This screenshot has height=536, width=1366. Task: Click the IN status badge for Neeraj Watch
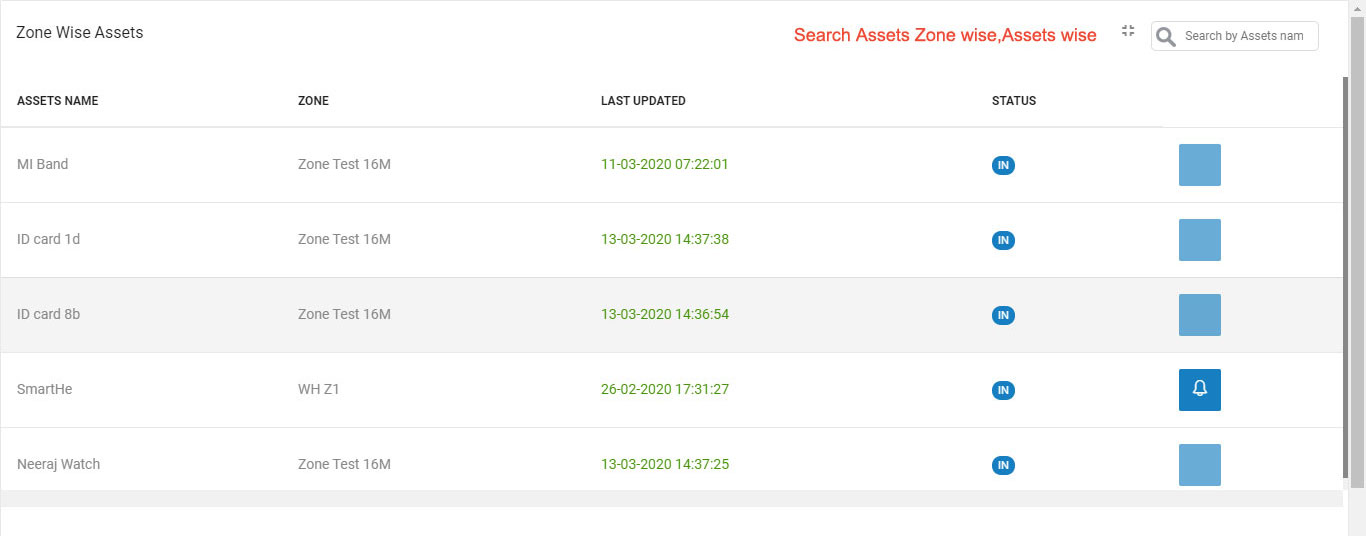click(1003, 465)
